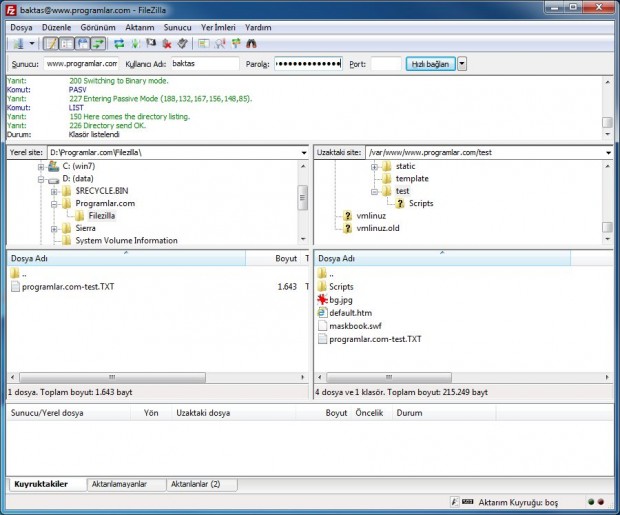620x515 pixels.
Task: Open the Uzaktaki site path dropdown
Action: (x=608, y=153)
